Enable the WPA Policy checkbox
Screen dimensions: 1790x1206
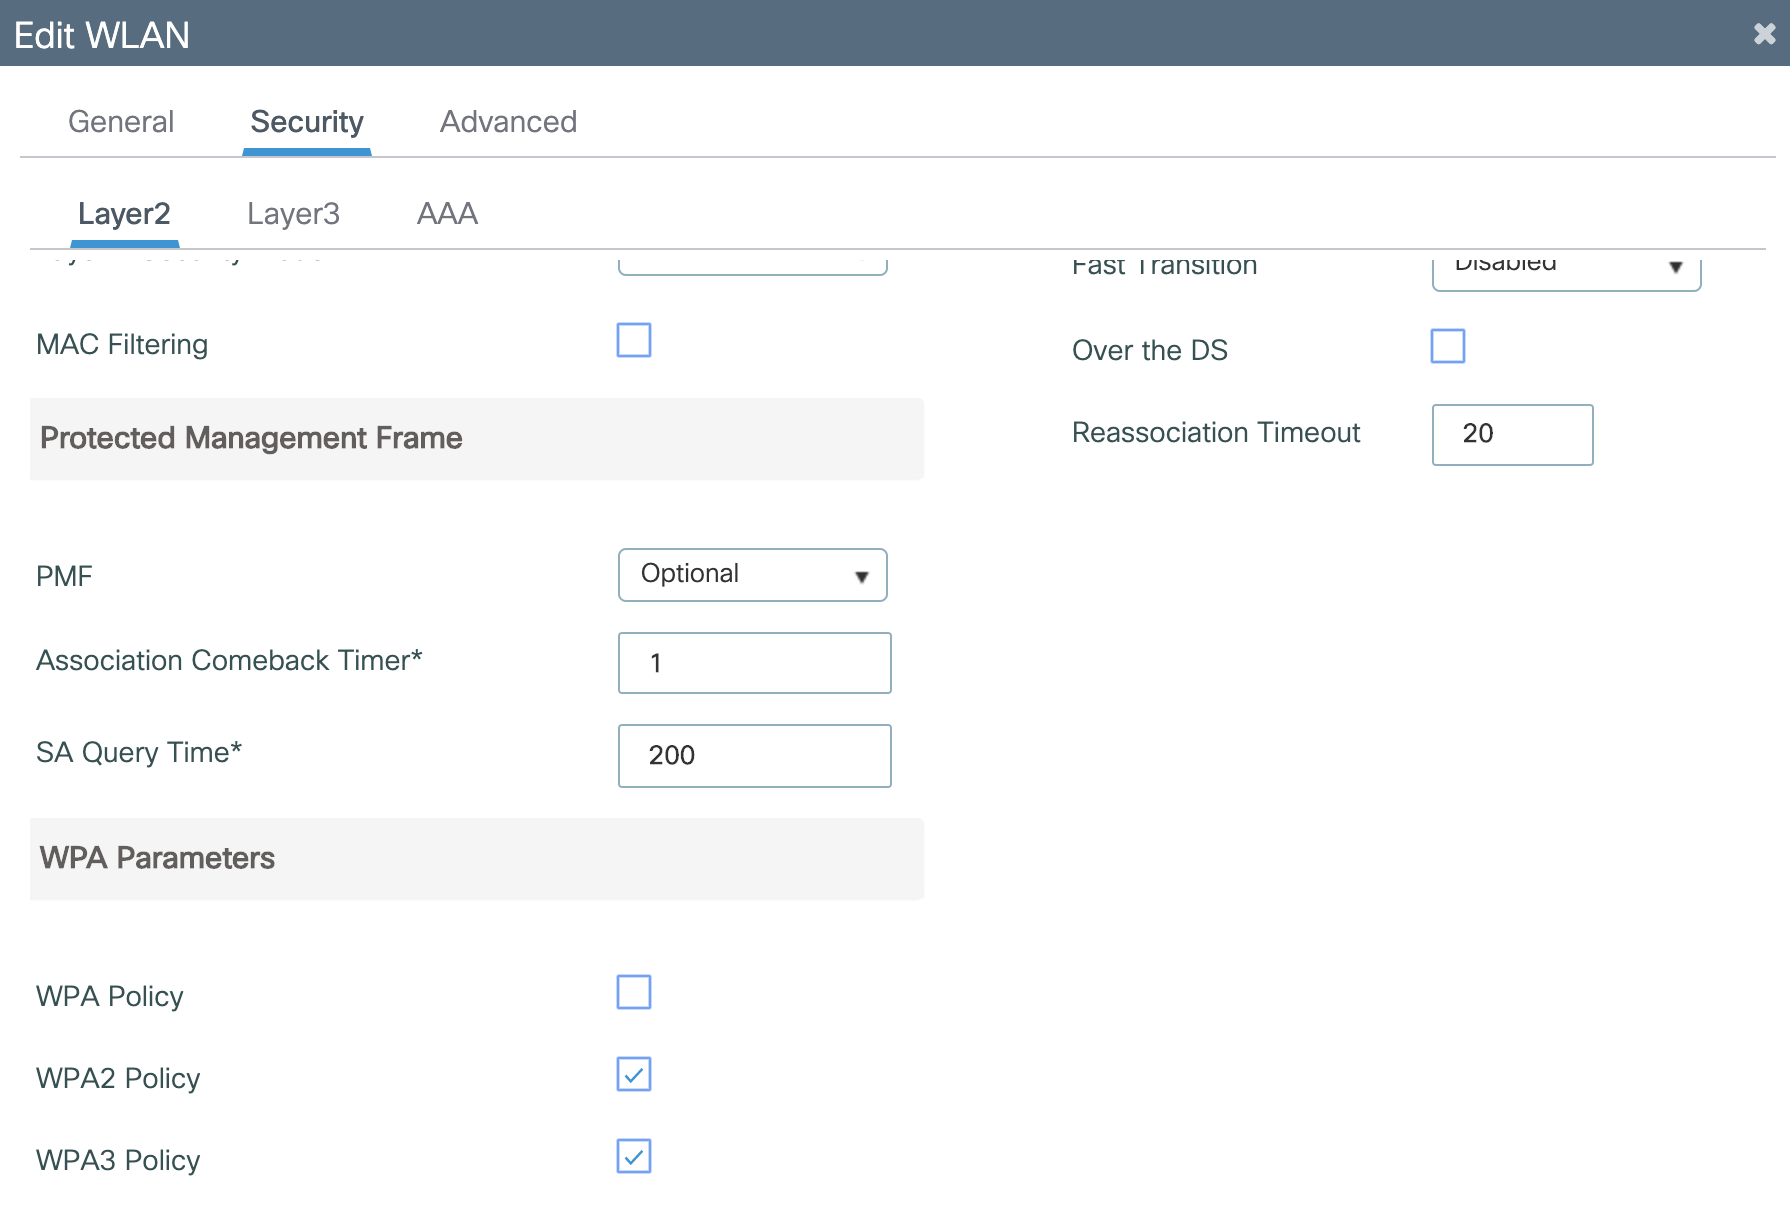pos(634,992)
